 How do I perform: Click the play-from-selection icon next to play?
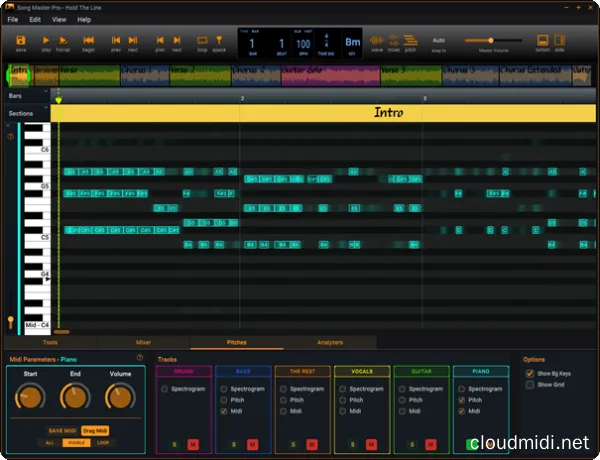pyautogui.click(x=63, y=41)
